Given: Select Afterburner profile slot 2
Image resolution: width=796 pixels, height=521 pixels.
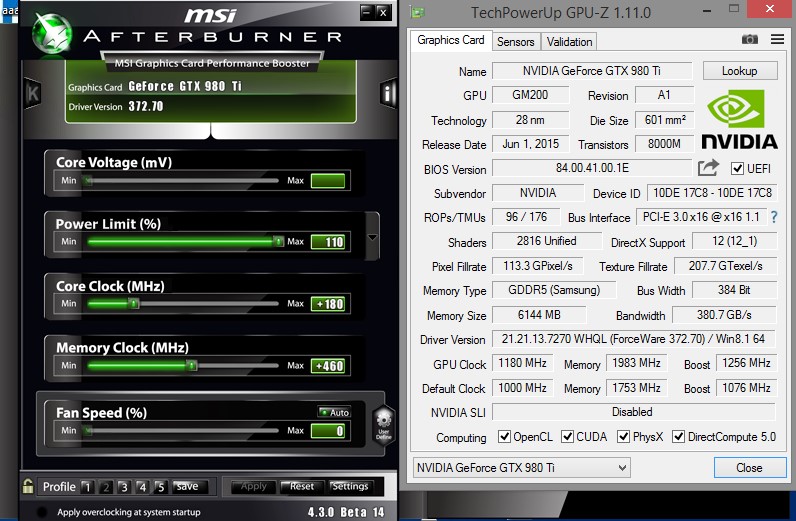Looking at the screenshot, I should tap(106, 487).
